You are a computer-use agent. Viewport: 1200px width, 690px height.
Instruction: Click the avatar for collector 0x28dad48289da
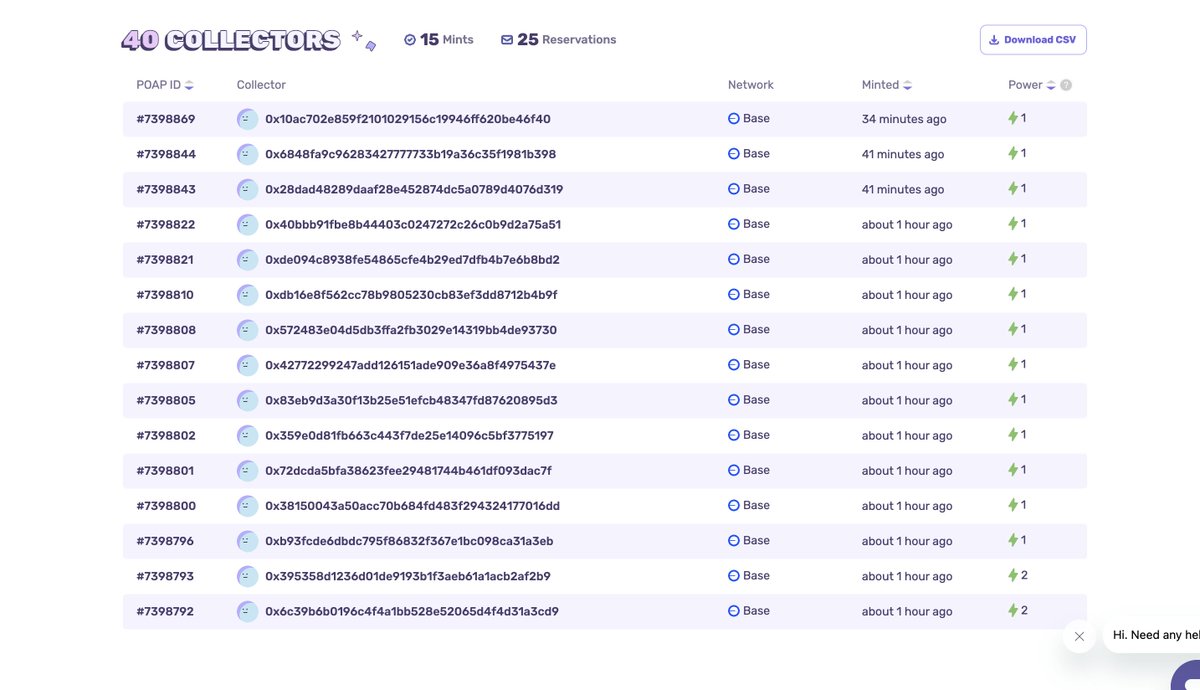(247, 189)
